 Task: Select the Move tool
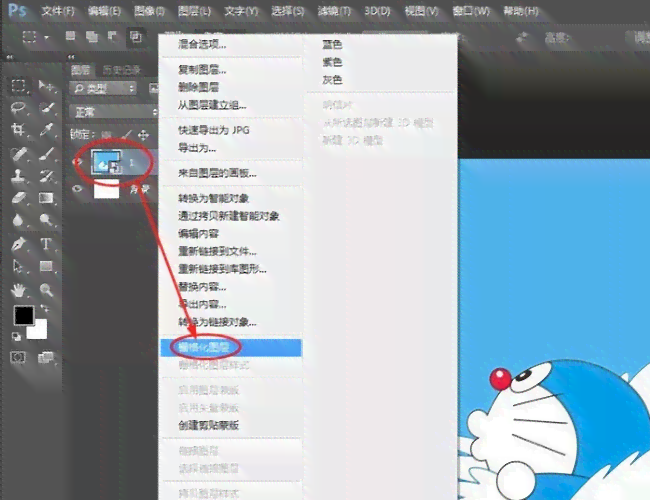46,86
